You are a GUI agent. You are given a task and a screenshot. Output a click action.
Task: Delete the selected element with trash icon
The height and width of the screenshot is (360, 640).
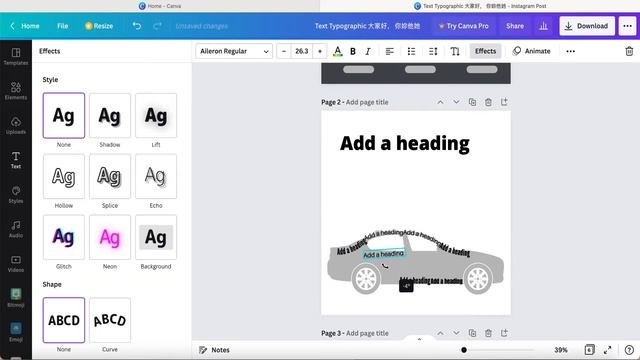(x=629, y=51)
